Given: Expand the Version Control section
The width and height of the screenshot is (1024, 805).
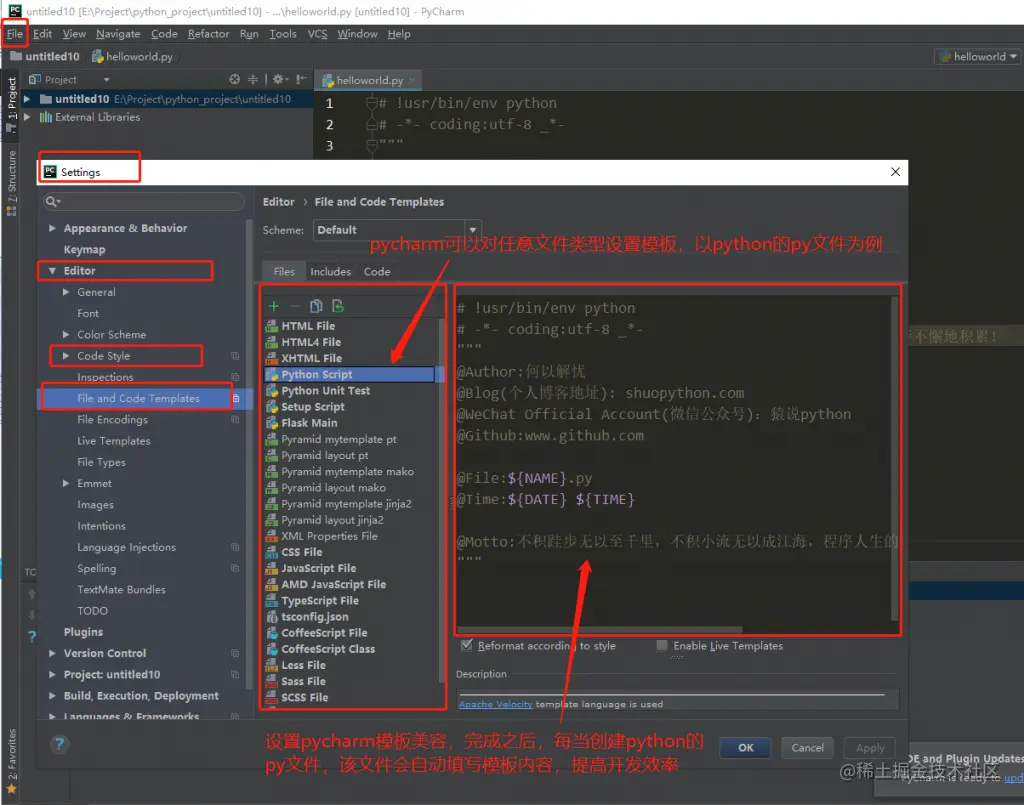Looking at the screenshot, I should [52, 653].
